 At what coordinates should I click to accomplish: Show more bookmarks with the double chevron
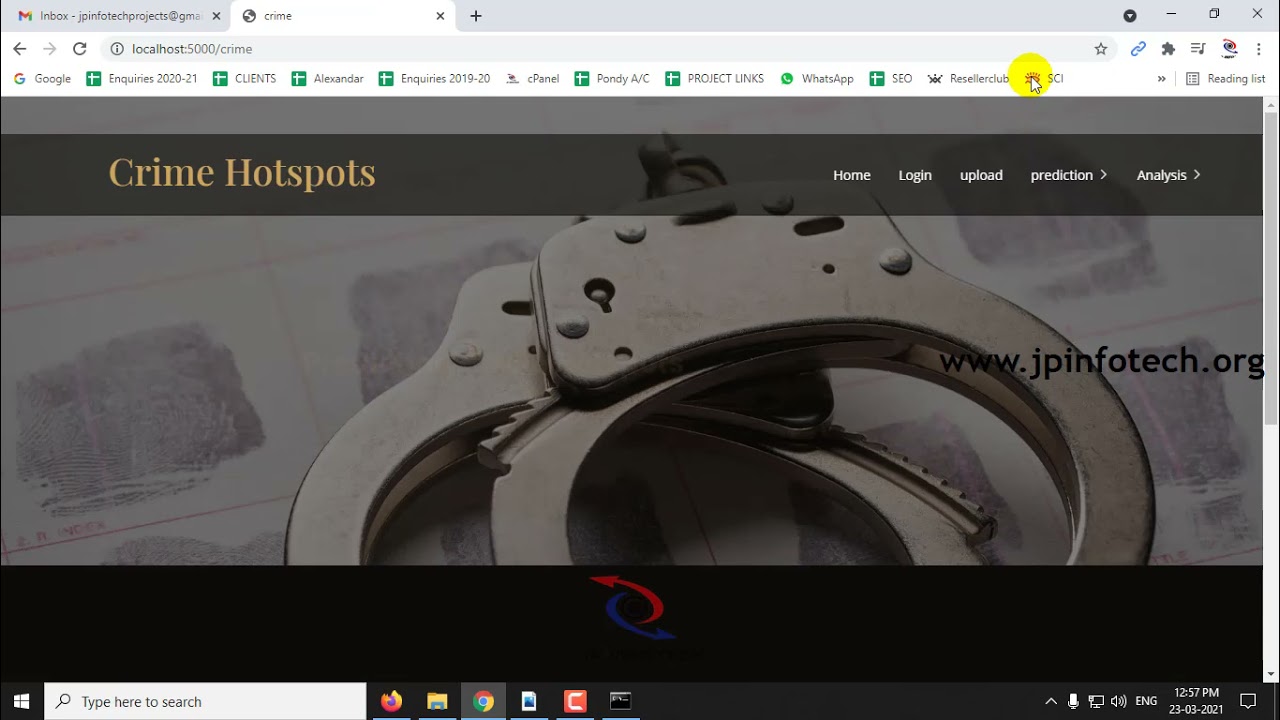[1161, 79]
